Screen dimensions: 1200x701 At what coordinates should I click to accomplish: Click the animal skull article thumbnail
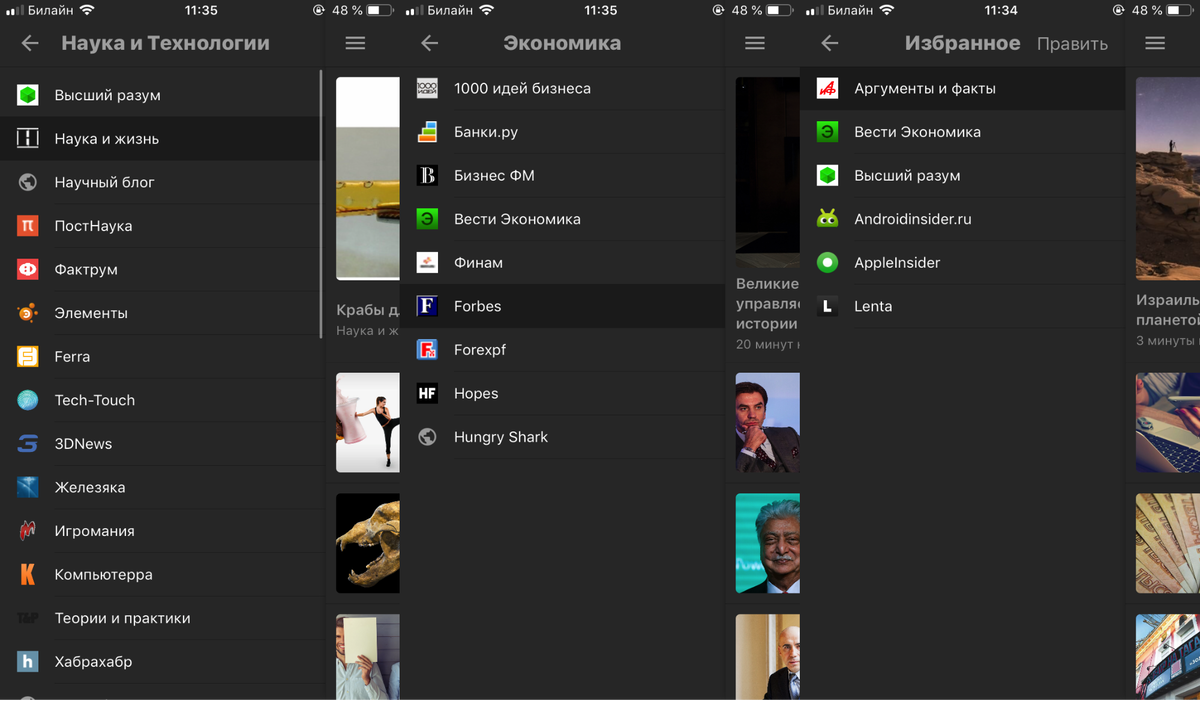click(367, 543)
